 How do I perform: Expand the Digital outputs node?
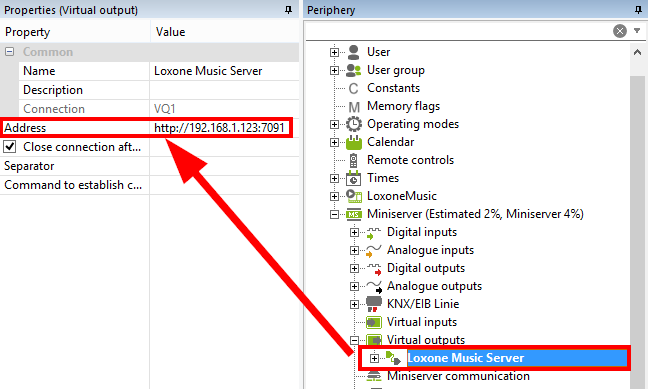pos(354,269)
